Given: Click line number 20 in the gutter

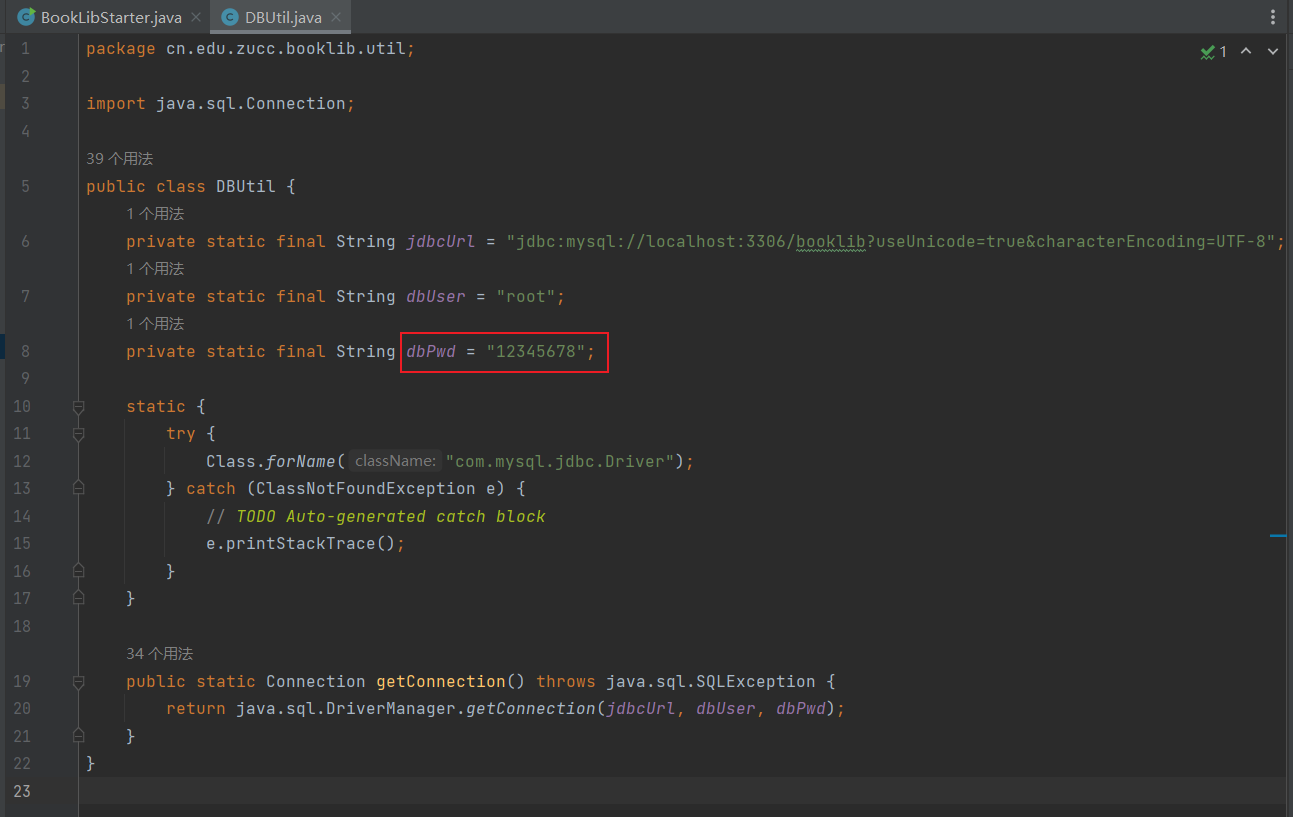Looking at the screenshot, I should (x=22, y=708).
